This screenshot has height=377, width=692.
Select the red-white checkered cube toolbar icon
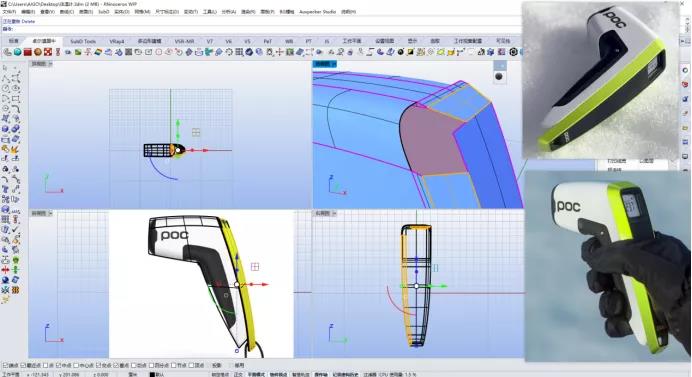48,52
